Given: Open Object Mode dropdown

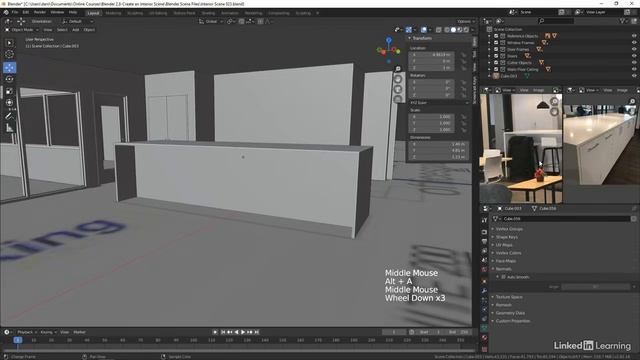Looking at the screenshot, I should click(x=22, y=30).
